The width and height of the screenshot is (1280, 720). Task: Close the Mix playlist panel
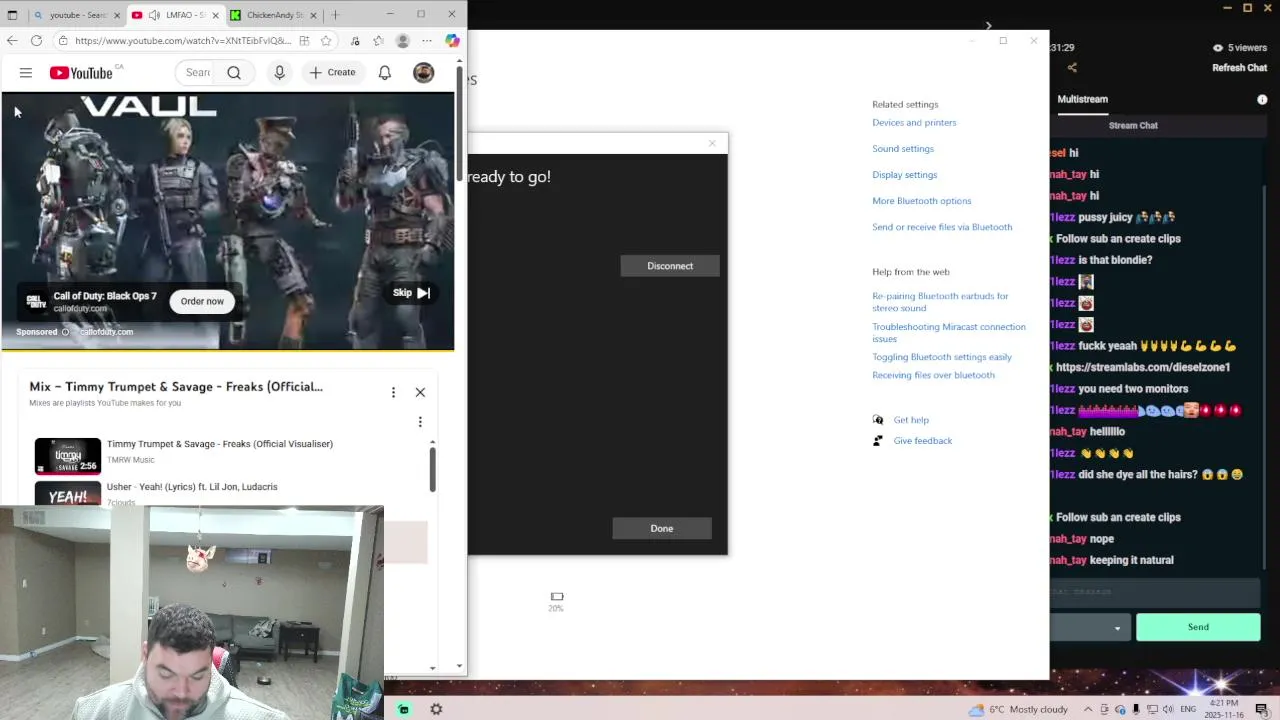point(420,392)
